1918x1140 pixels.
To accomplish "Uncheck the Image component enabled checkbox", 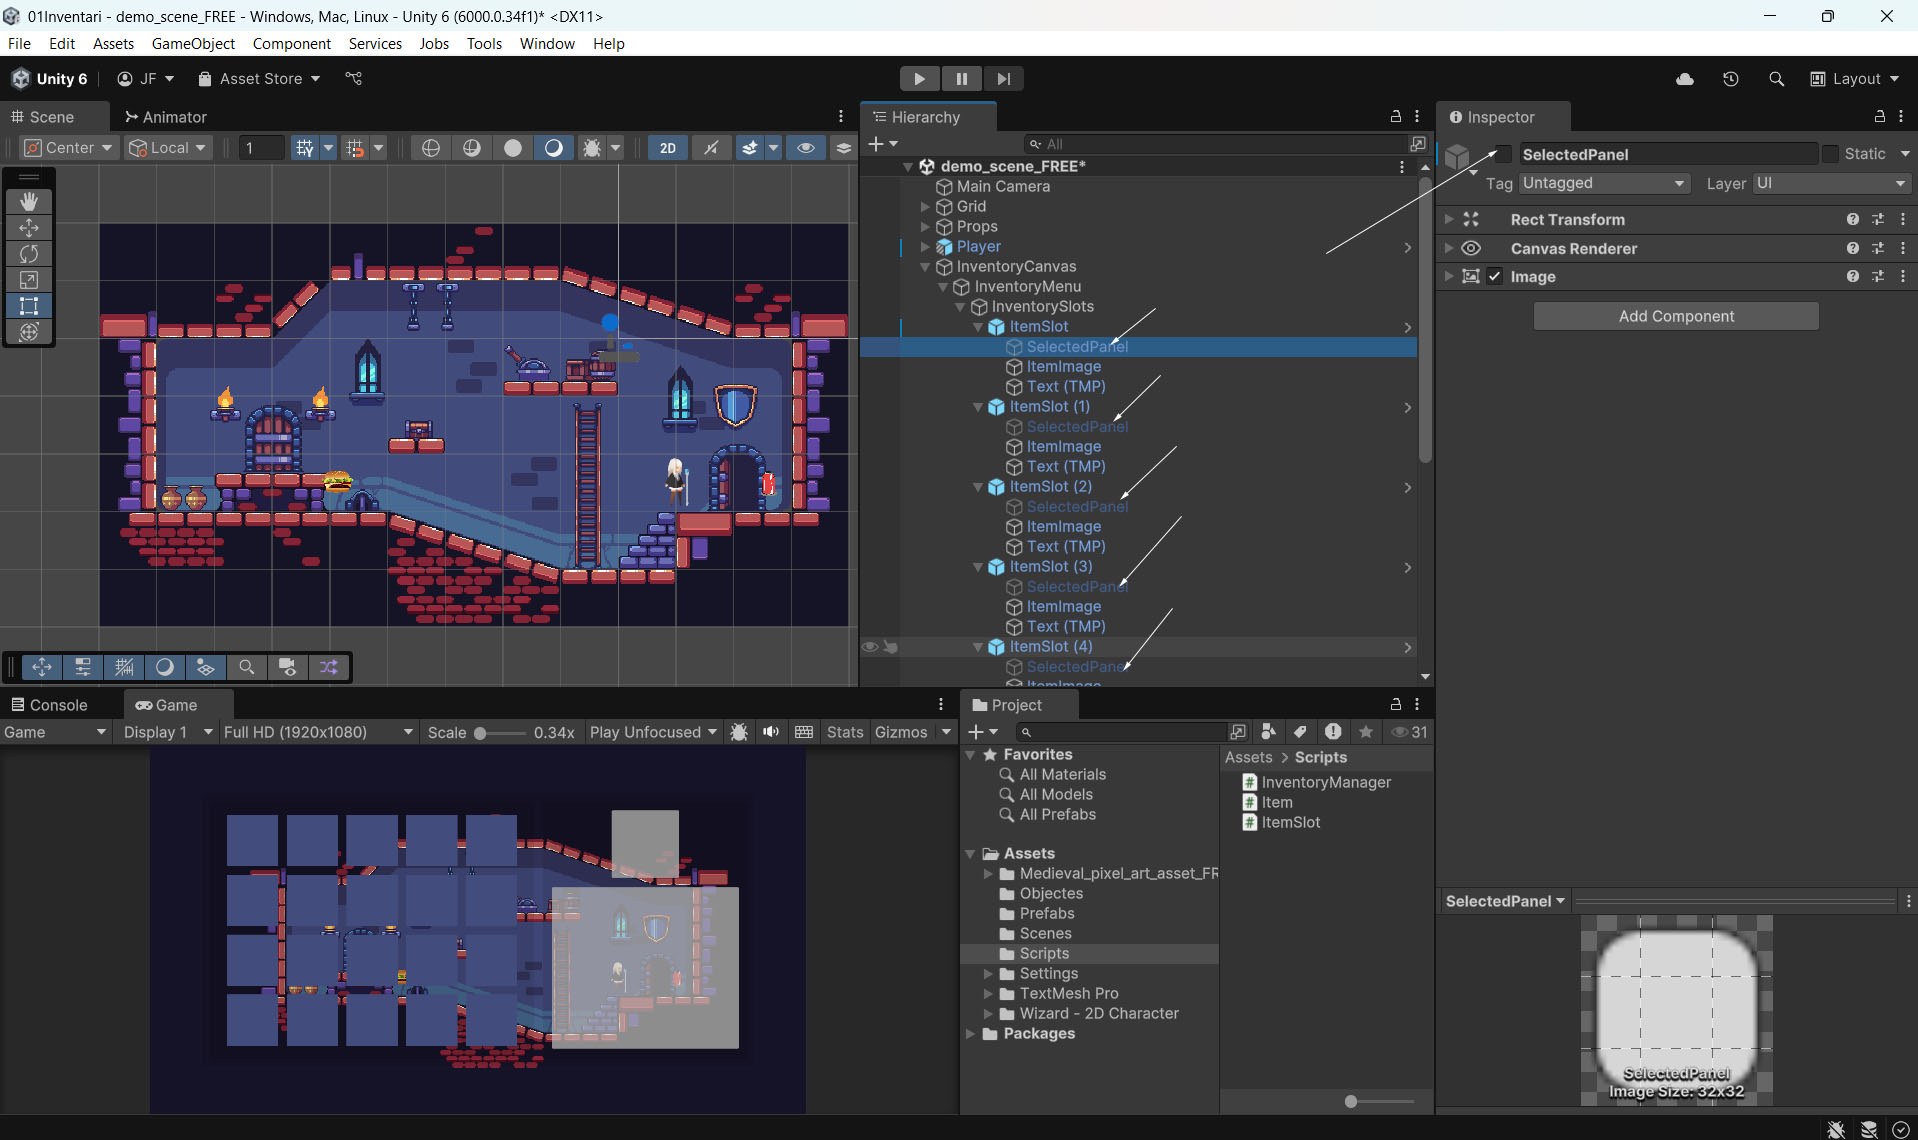I will 1495,277.
